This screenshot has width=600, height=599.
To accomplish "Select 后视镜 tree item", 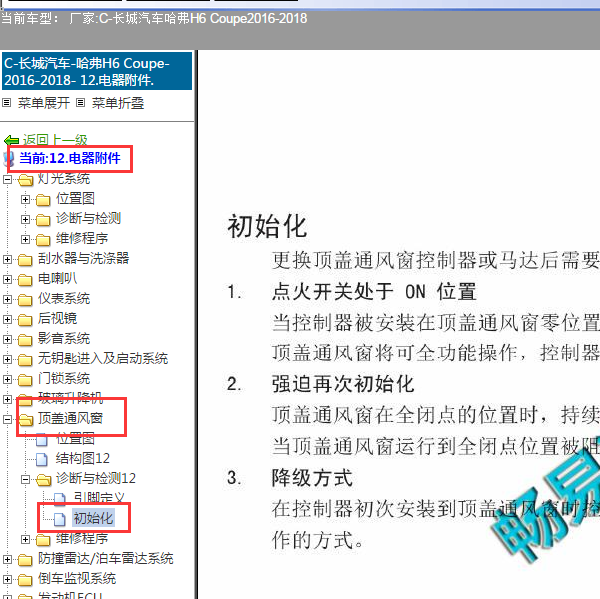I will pos(57,318).
